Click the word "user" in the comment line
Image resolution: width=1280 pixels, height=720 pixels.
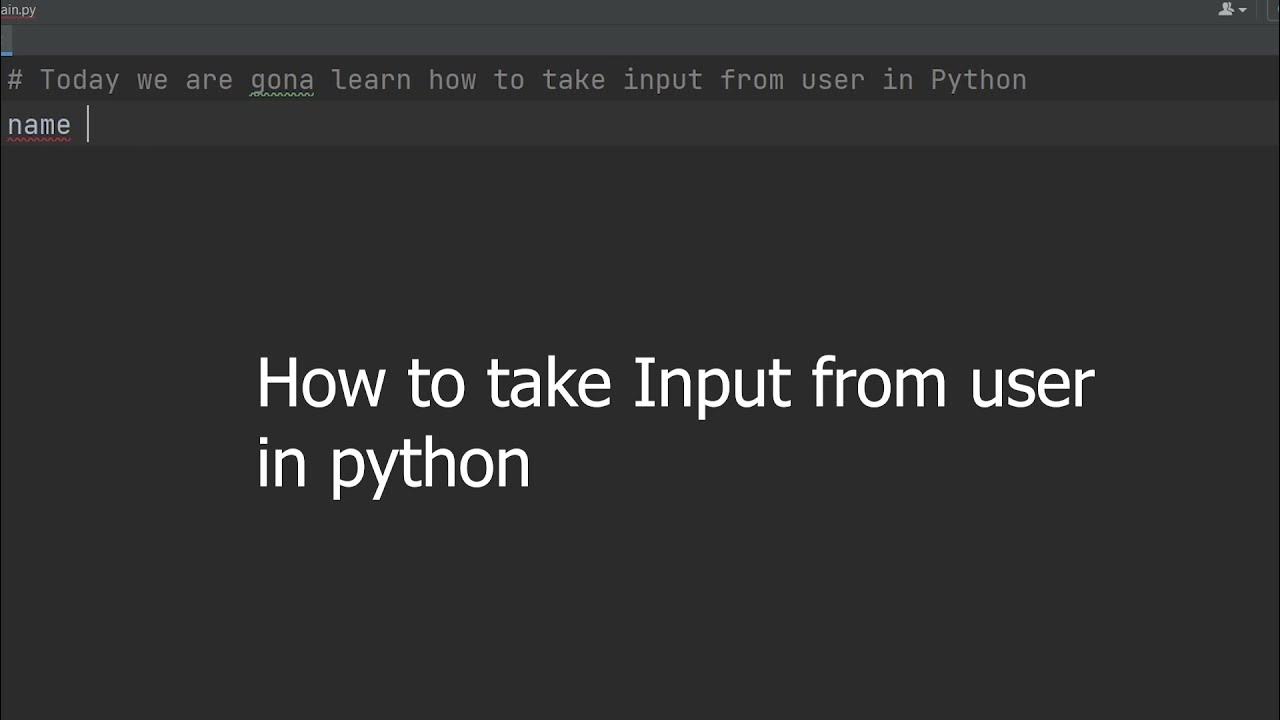pyautogui.click(x=833, y=80)
